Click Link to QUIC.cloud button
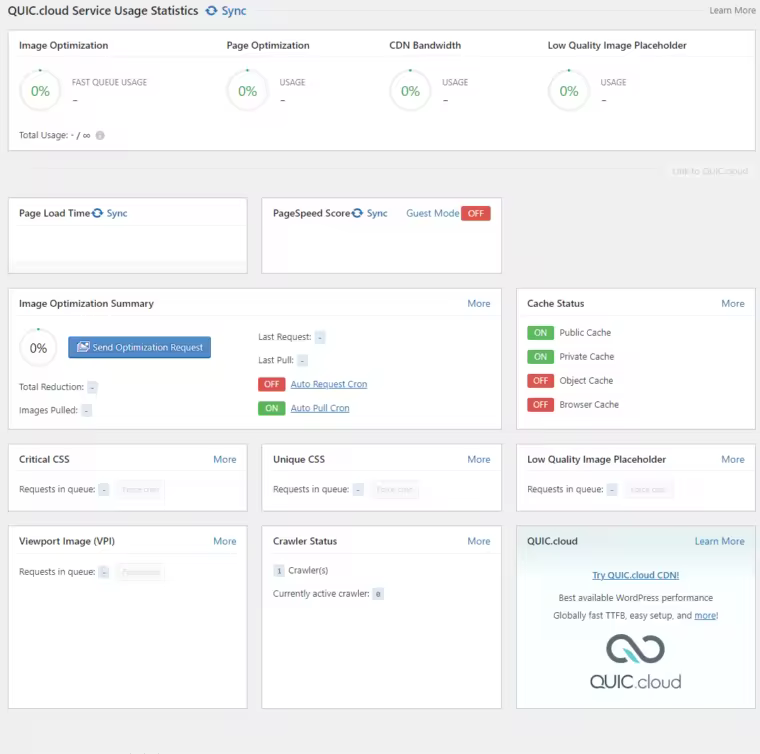Screen dimensions: 760x754 [710, 171]
